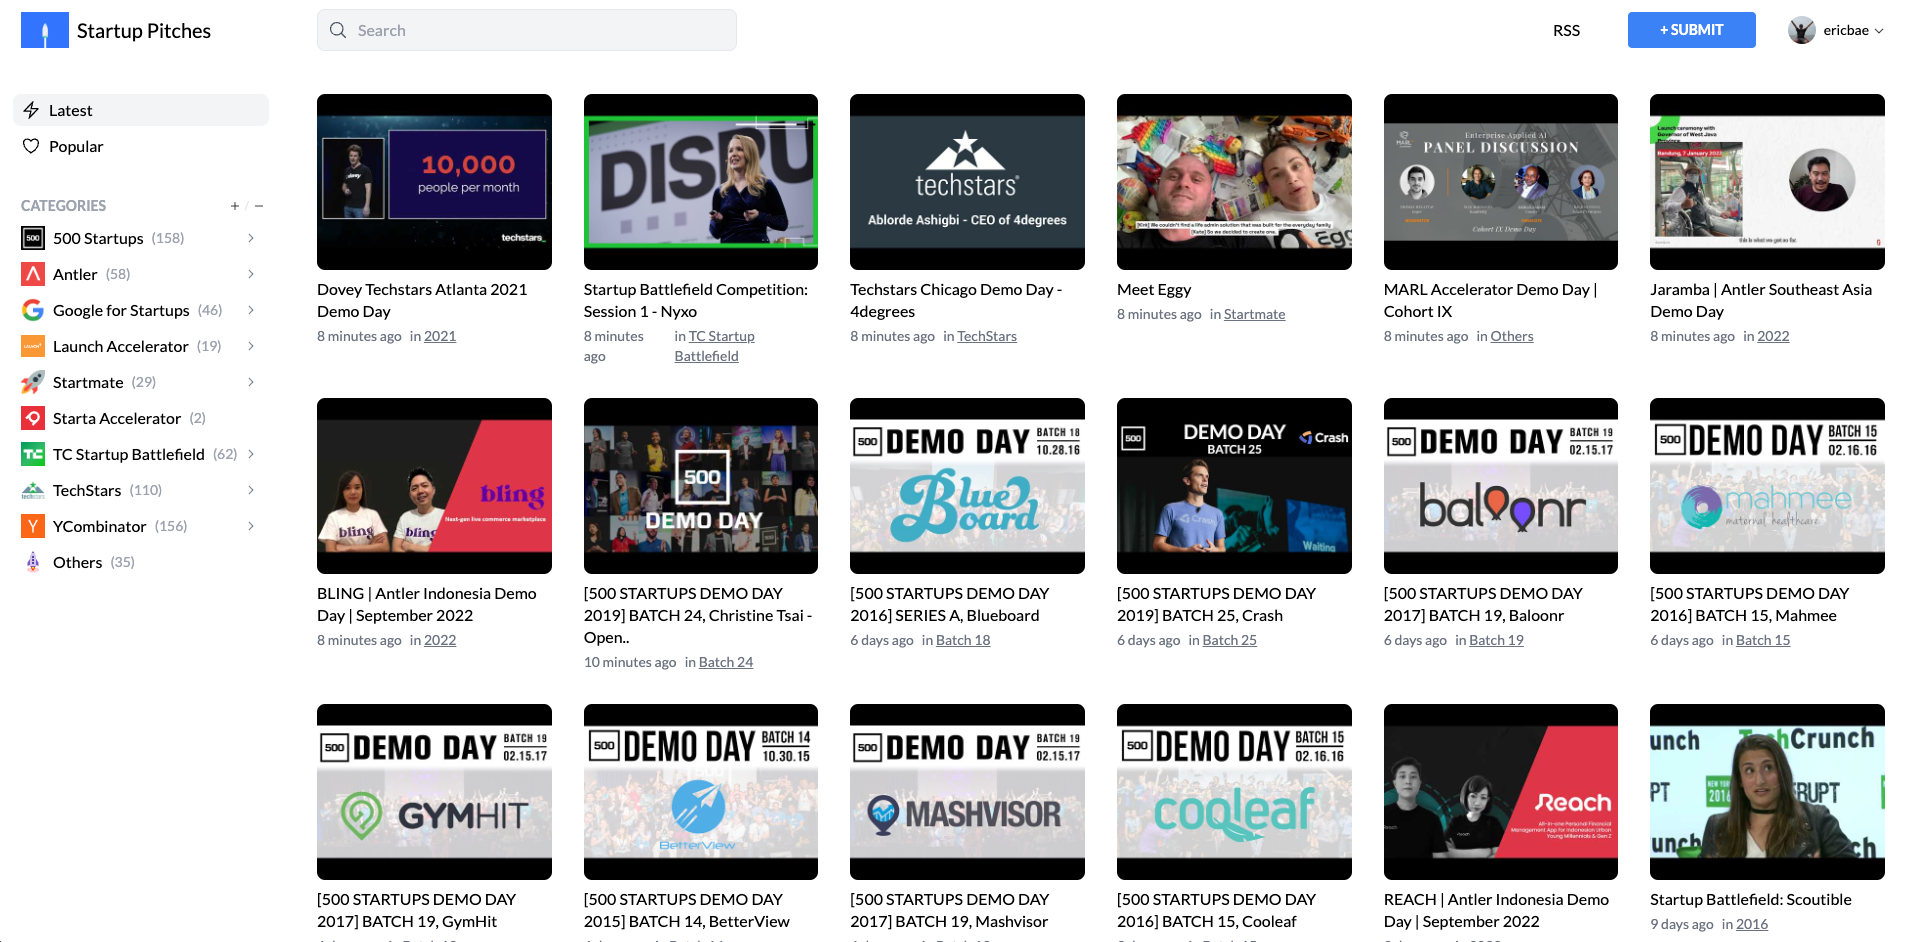Click the Startup Pitches site title

(144, 30)
